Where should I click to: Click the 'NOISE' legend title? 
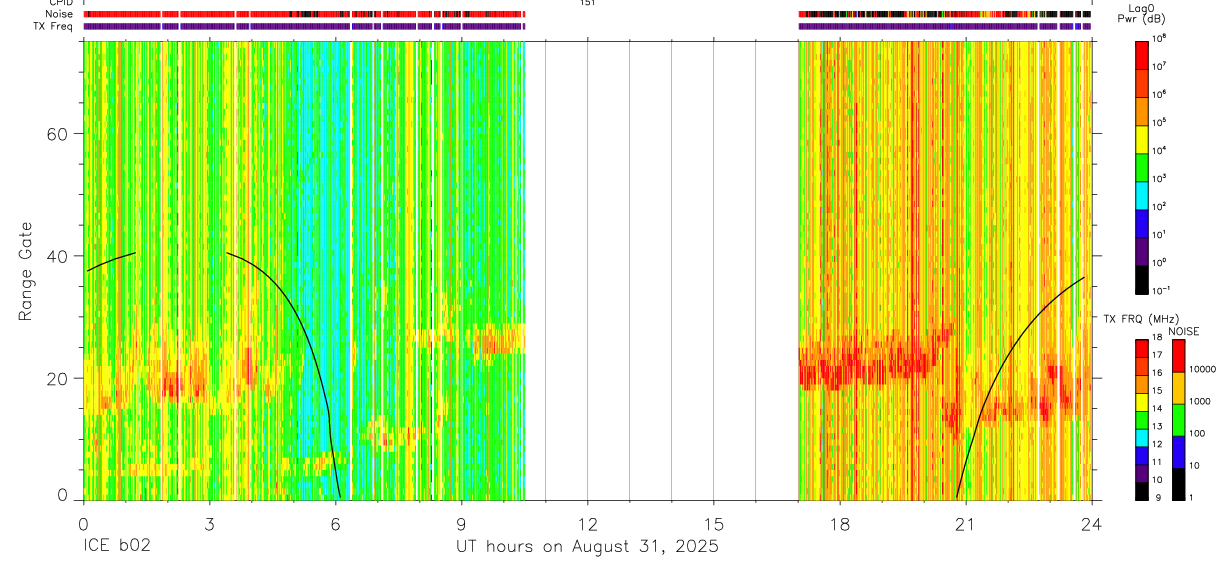pyautogui.click(x=1183, y=331)
